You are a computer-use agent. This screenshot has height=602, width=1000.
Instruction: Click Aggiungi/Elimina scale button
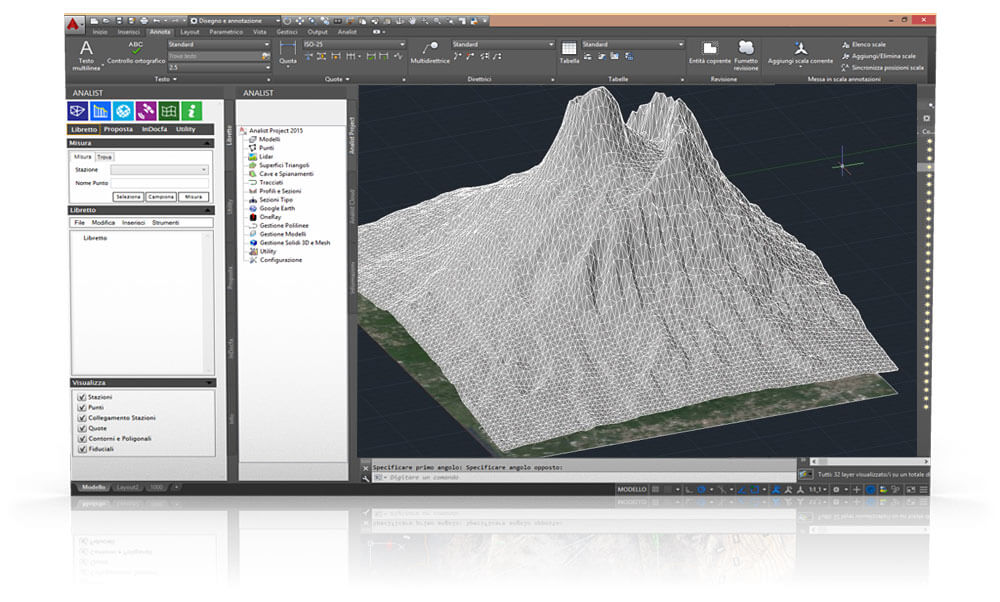[878, 56]
